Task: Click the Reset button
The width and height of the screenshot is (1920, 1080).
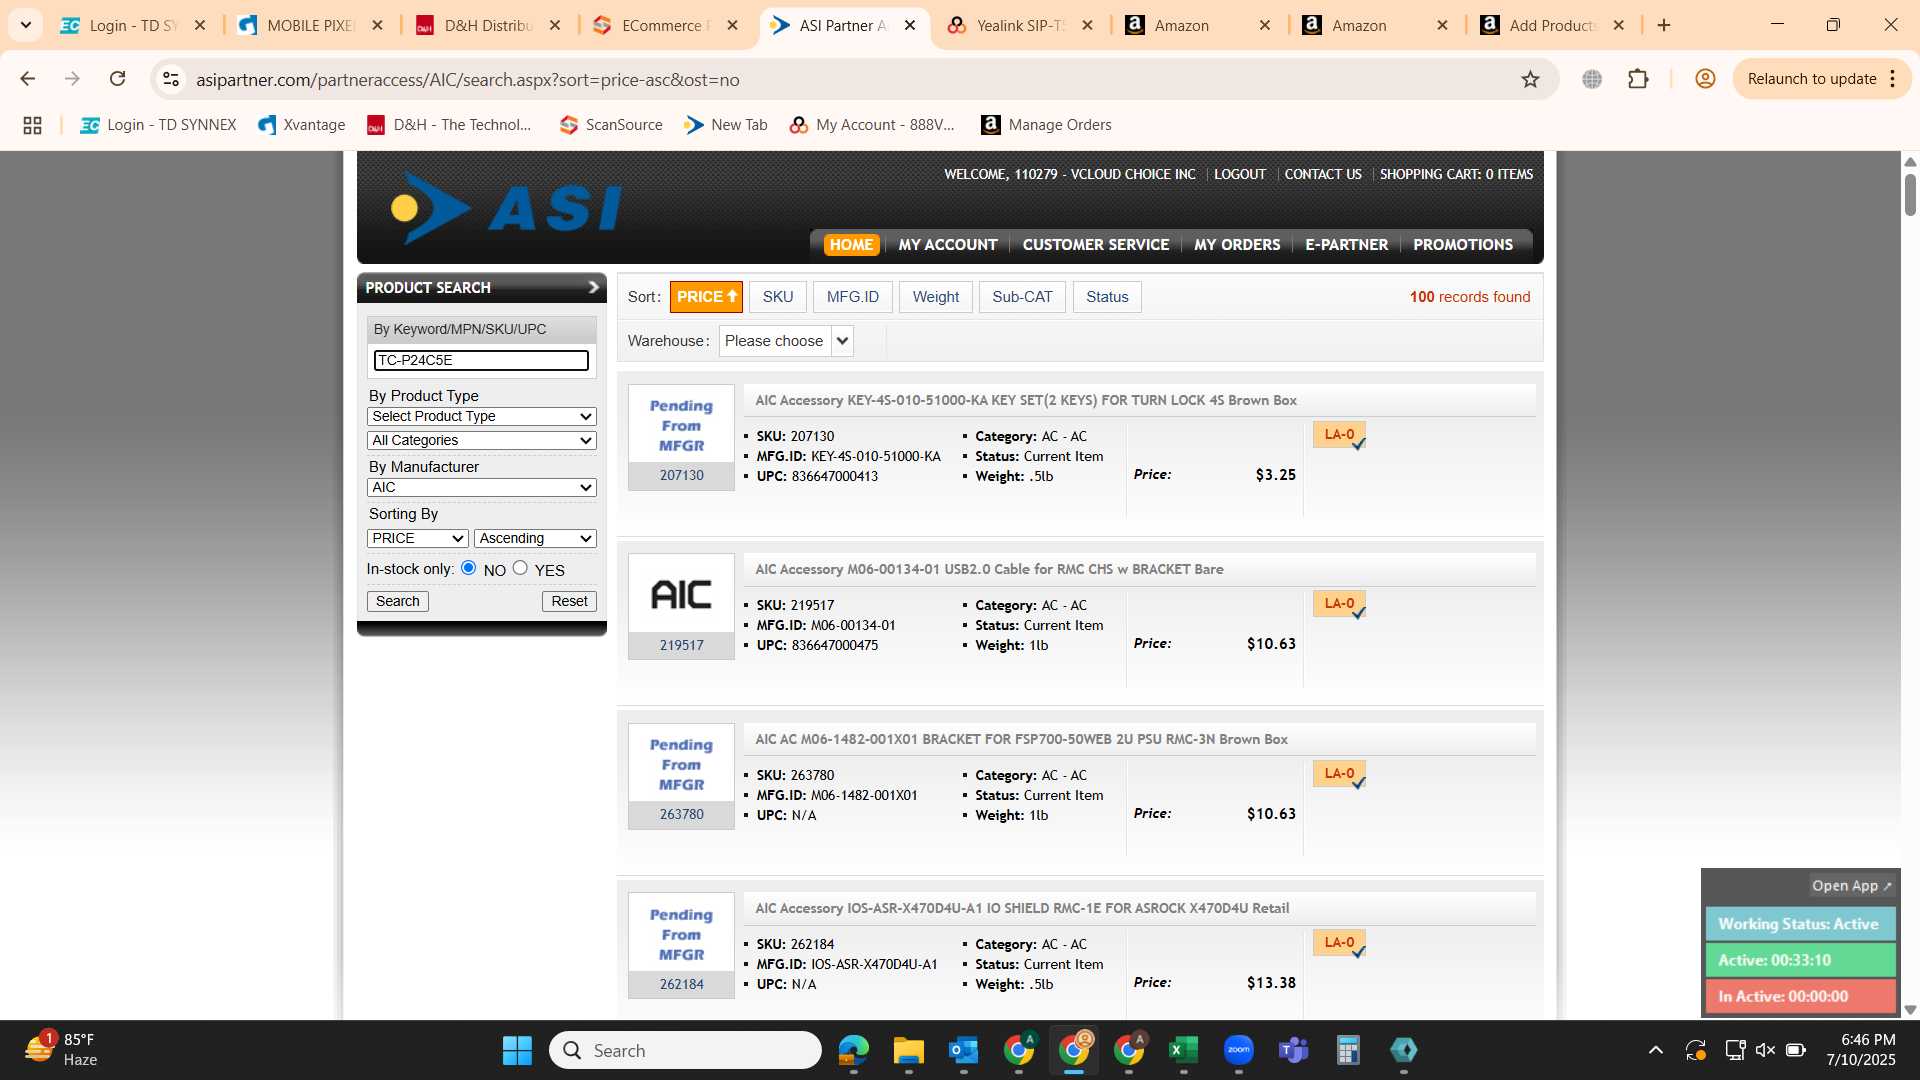Action: coord(569,601)
